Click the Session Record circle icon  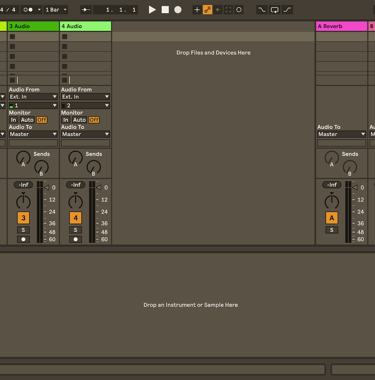[239, 10]
